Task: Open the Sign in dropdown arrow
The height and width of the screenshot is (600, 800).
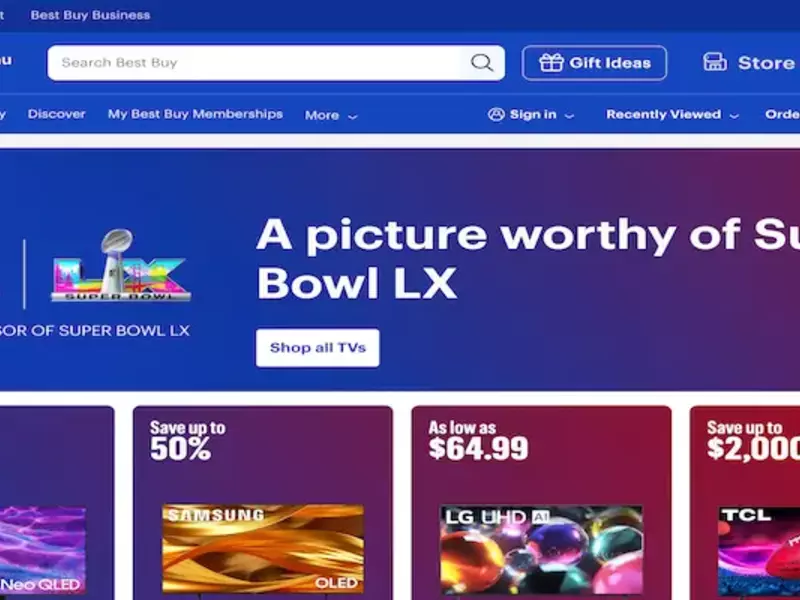Action: point(569,116)
